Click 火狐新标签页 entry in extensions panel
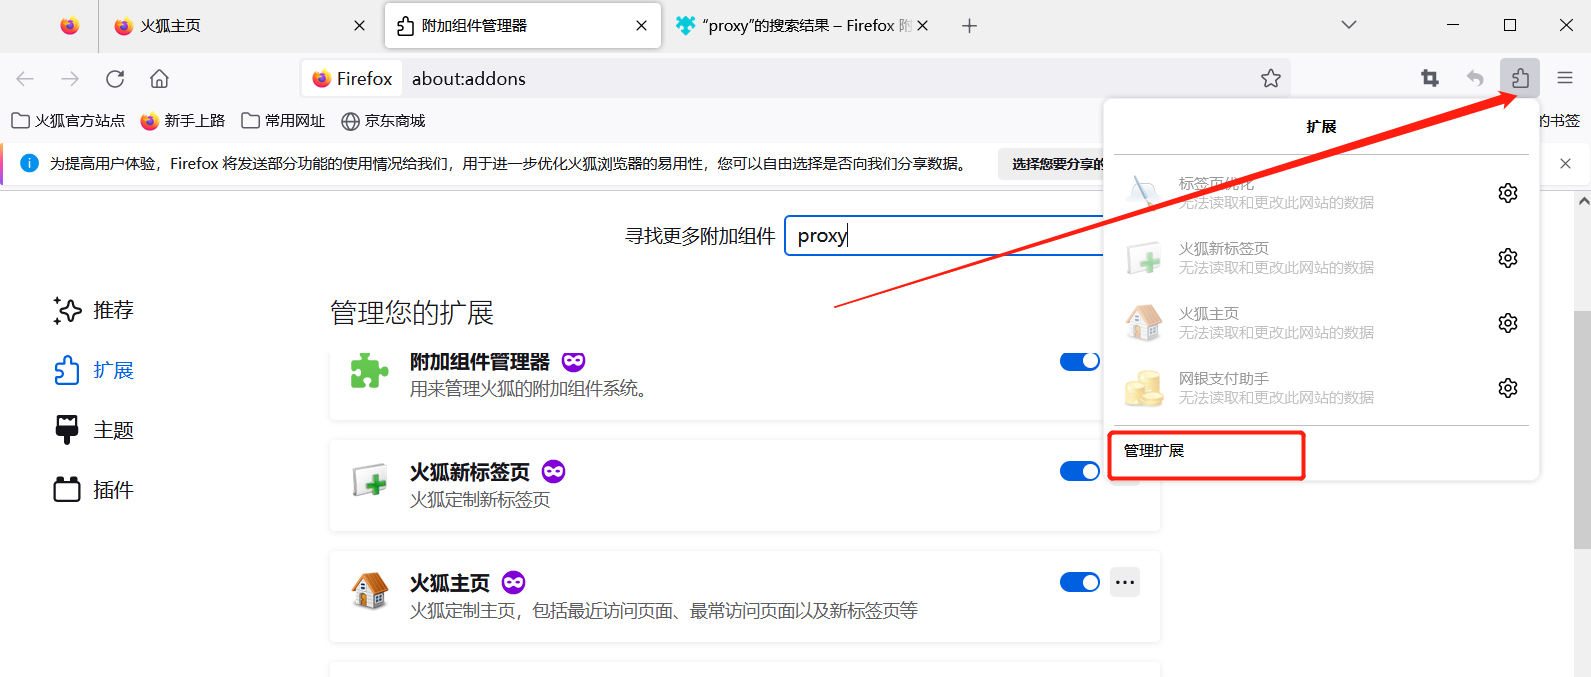Image resolution: width=1591 pixels, height=677 pixels. (x=1305, y=258)
